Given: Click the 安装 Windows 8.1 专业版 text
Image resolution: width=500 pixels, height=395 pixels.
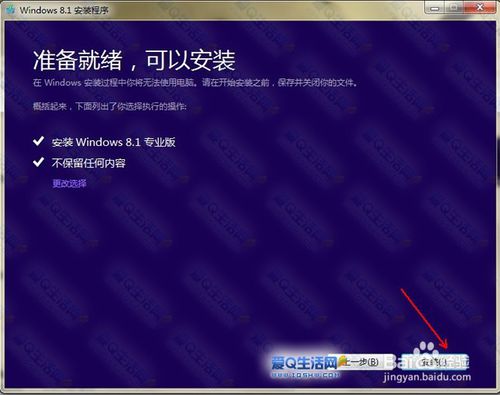Looking at the screenshot, I should pyautogui.click(x=113, y=142).
